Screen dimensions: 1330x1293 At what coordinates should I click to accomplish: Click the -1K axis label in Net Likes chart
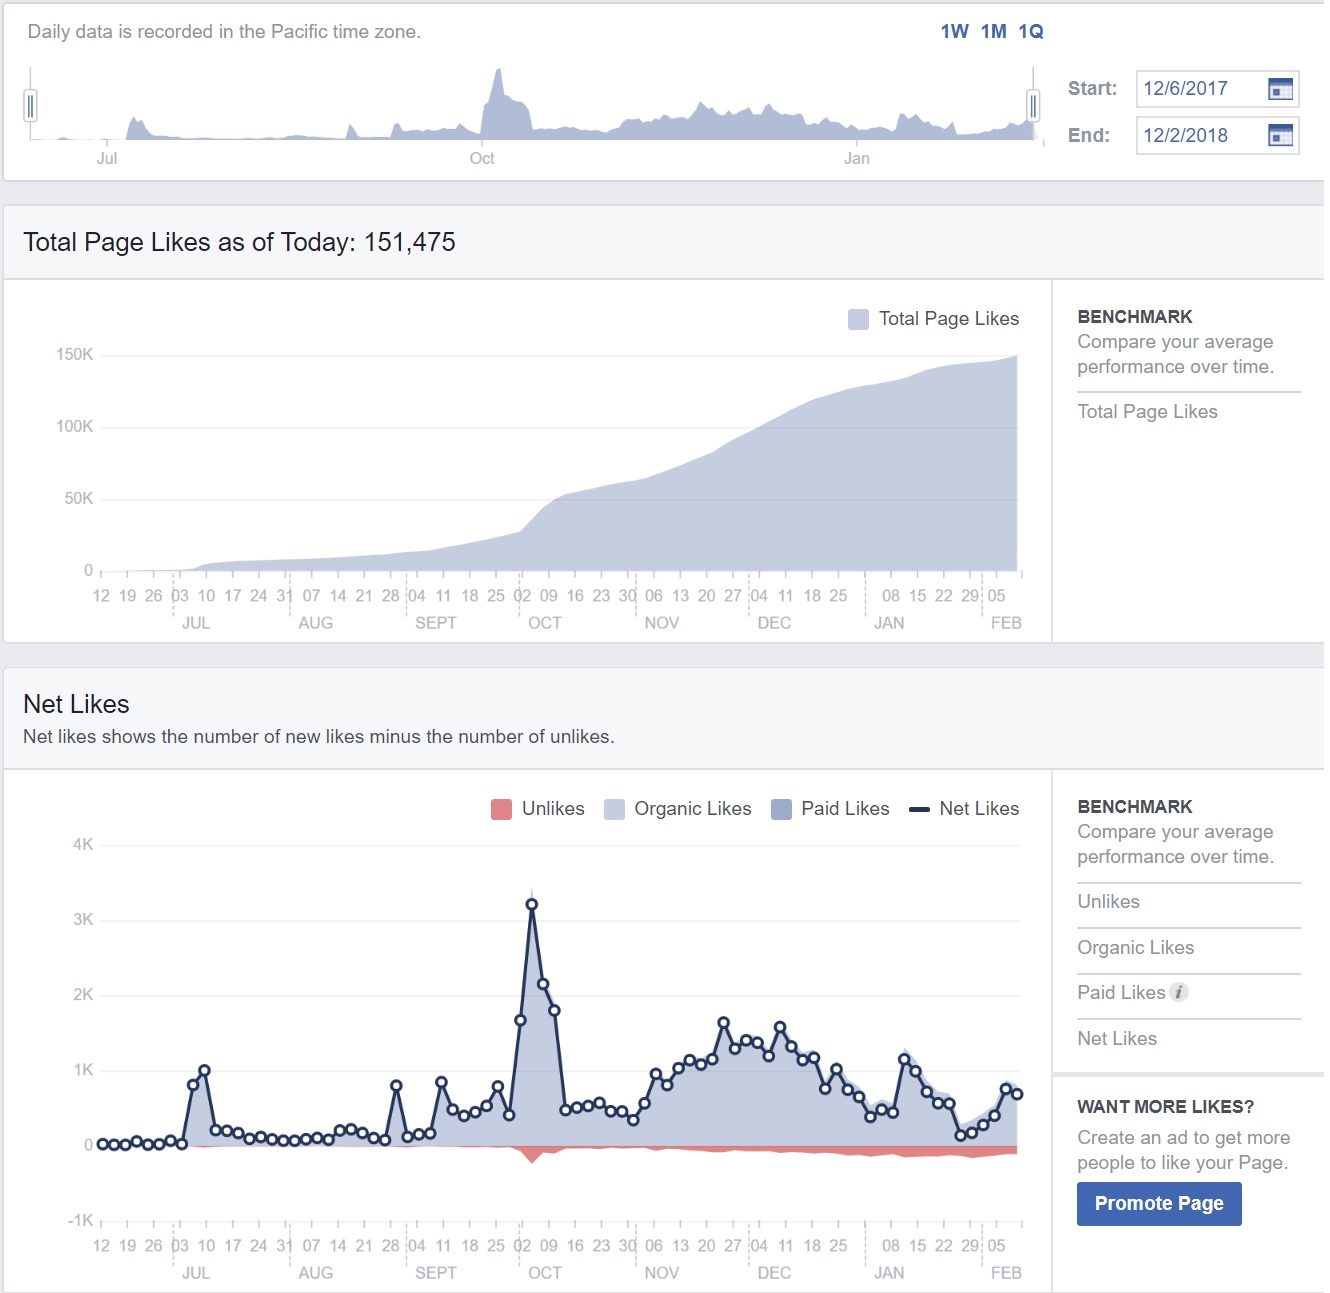[x=80, y=1221]
